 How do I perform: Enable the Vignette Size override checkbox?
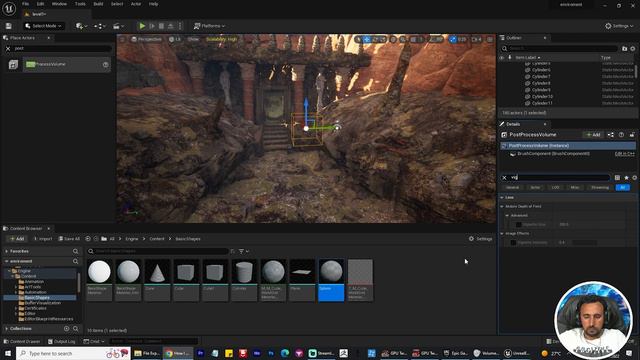[x=518, y=224]
